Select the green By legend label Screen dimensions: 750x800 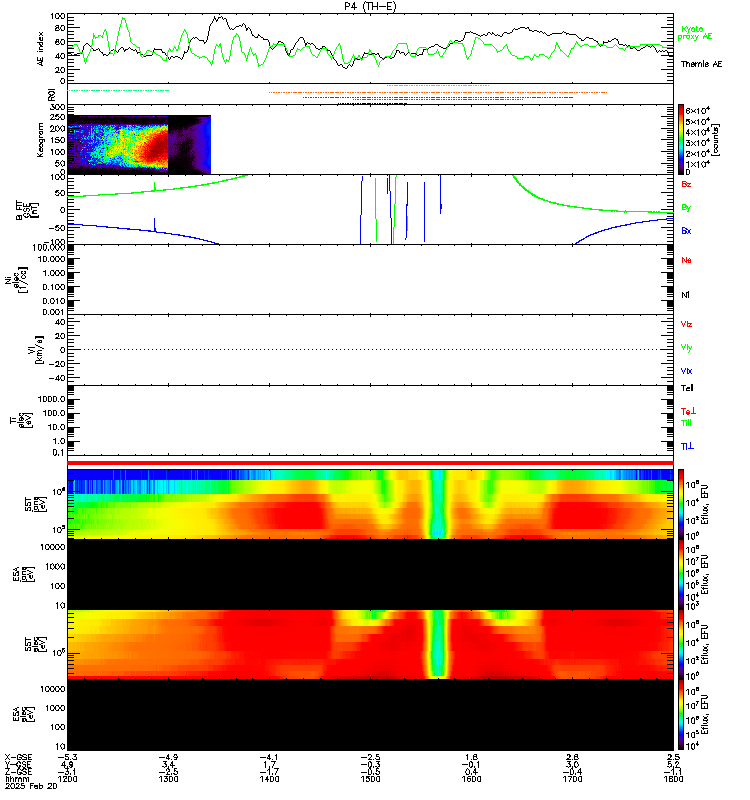pos(686,208)
